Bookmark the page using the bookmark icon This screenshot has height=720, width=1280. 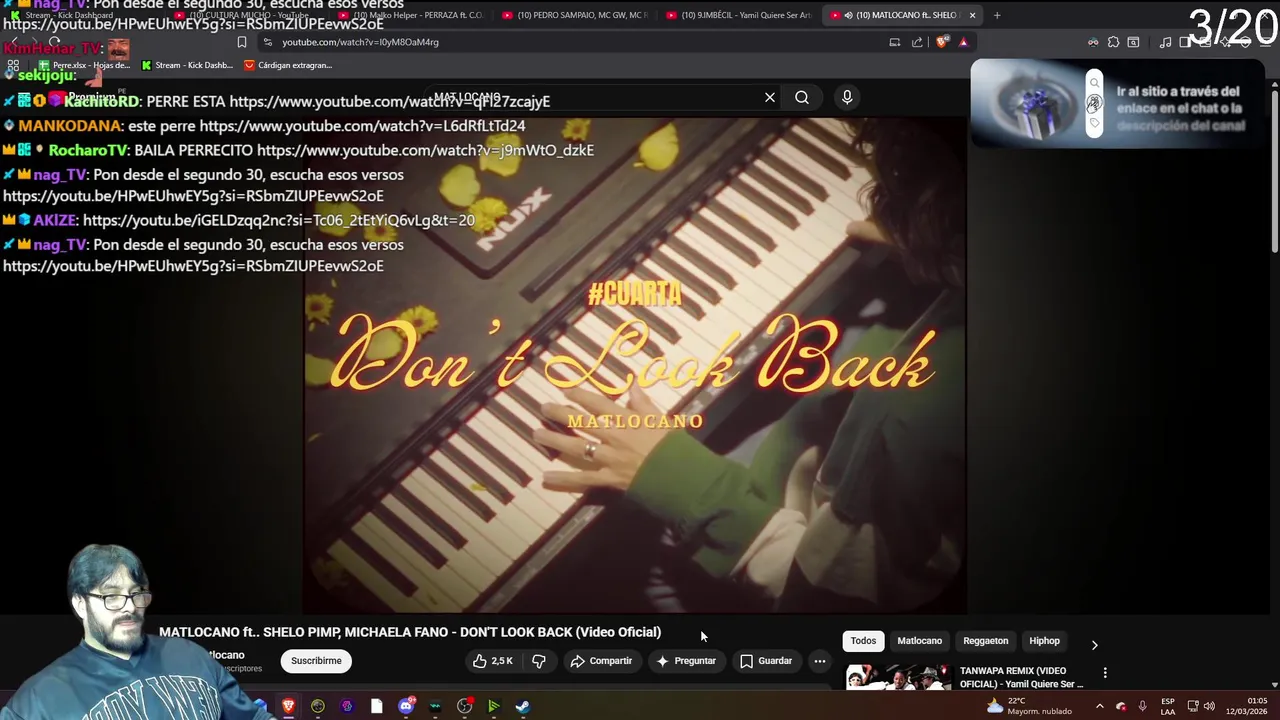pyautogui.click(x=242, y=42)
